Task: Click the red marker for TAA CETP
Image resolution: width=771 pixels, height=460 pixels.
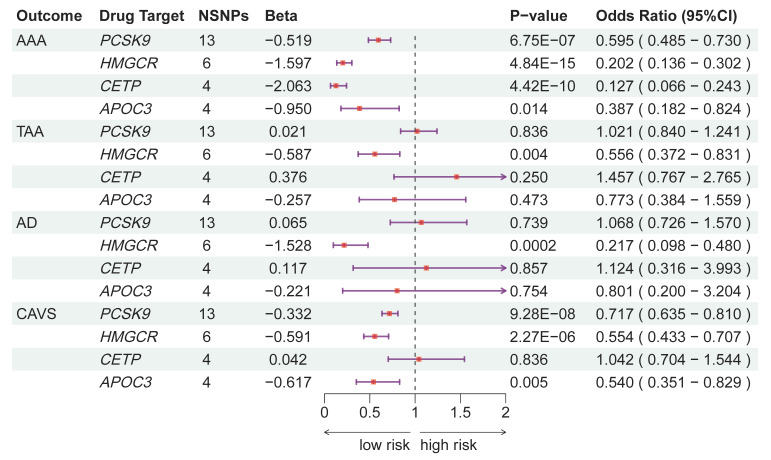Action: [456, 177]
